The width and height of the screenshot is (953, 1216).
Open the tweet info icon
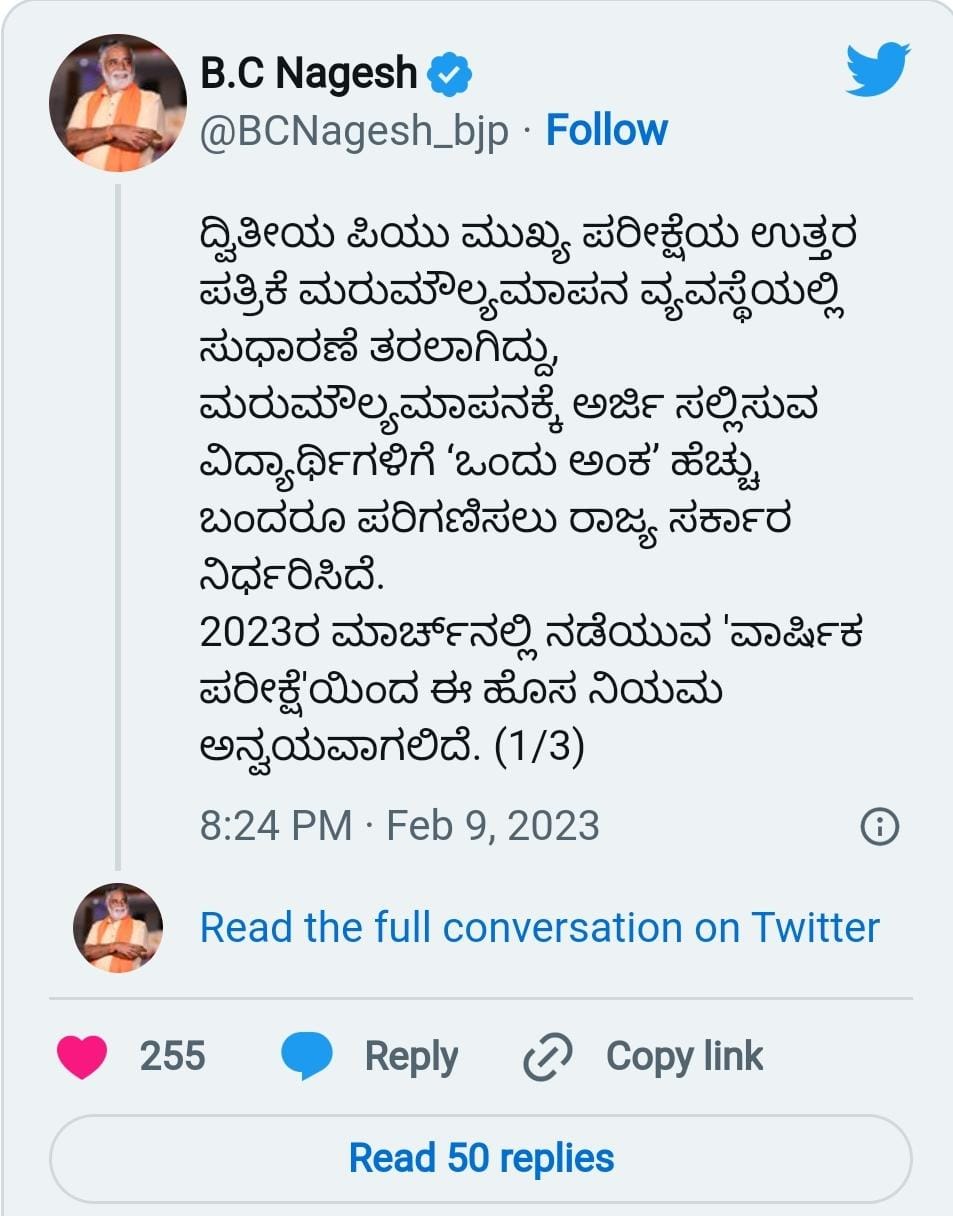pyautogui.click(x=879, y=826)
